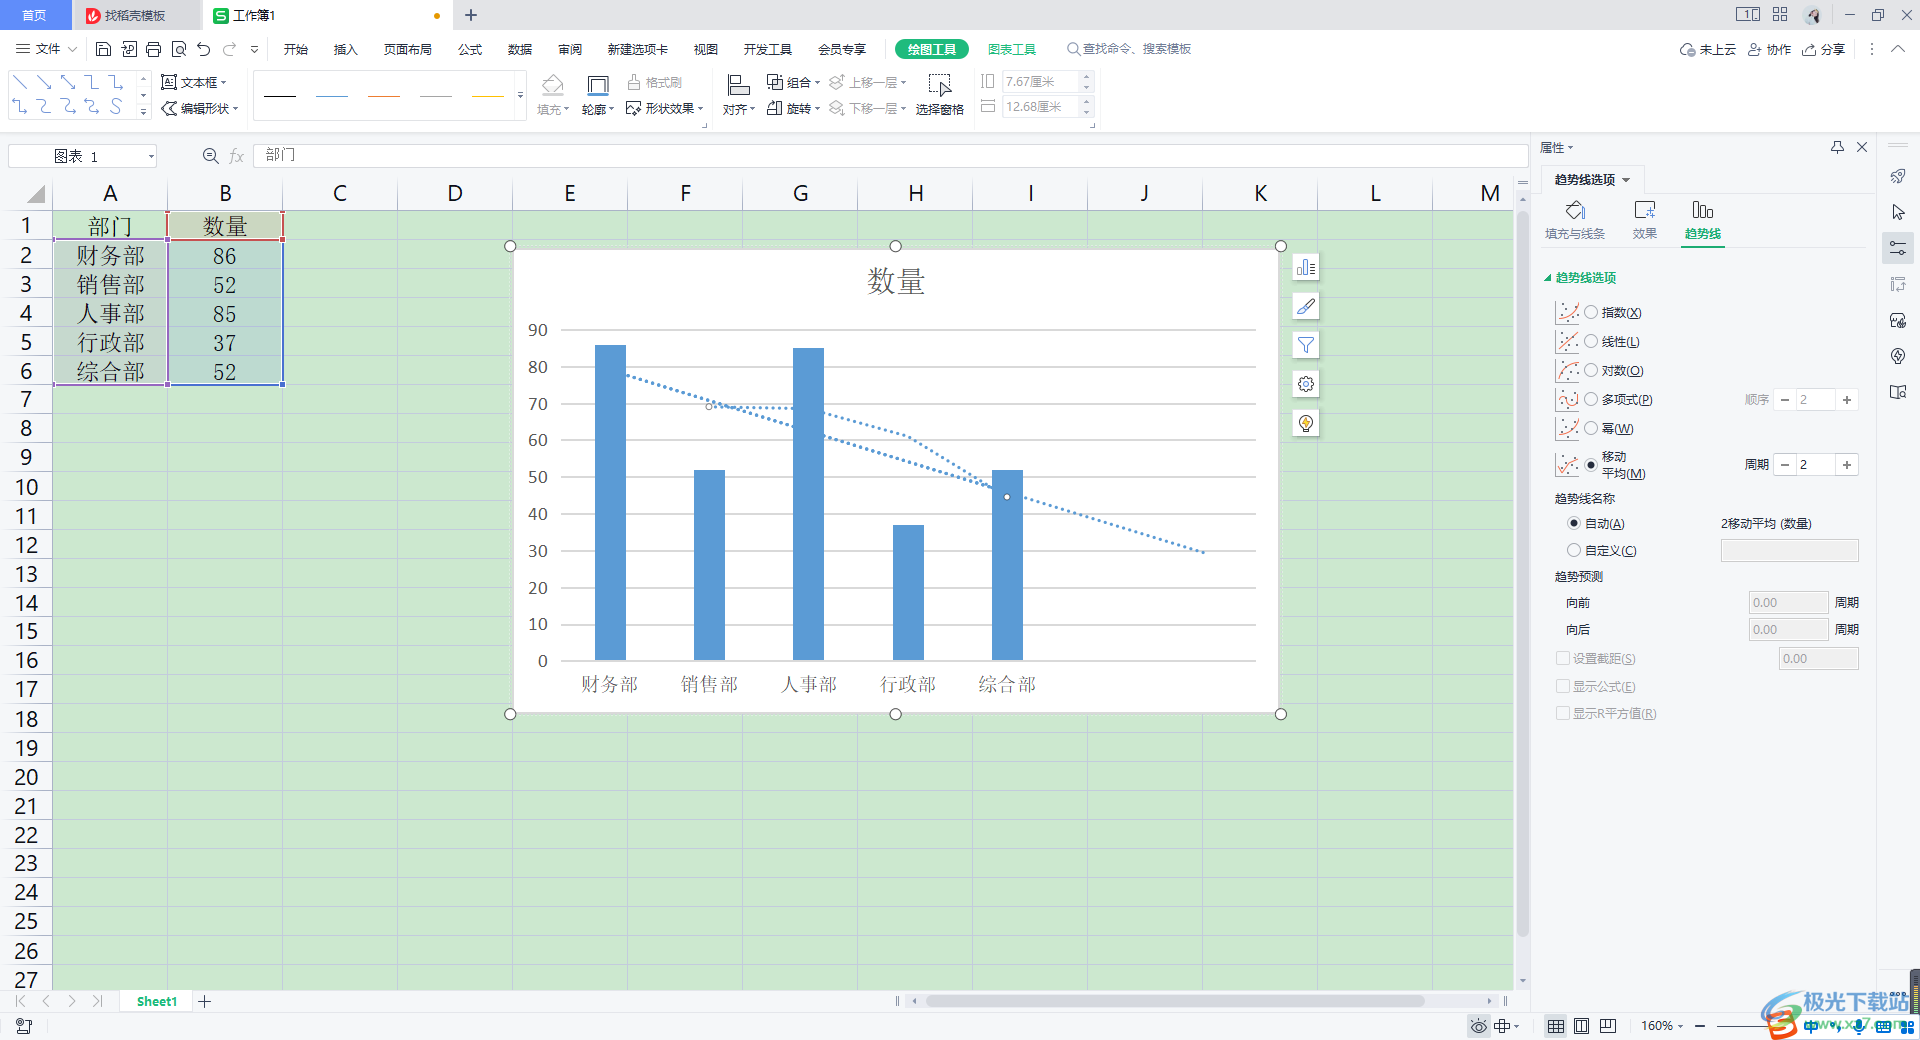The height and width of the screenshot is (1040, 1920).
Task: Toggle Display R-squared (显示R平方值) checkbox
Action: point(1563,714)
